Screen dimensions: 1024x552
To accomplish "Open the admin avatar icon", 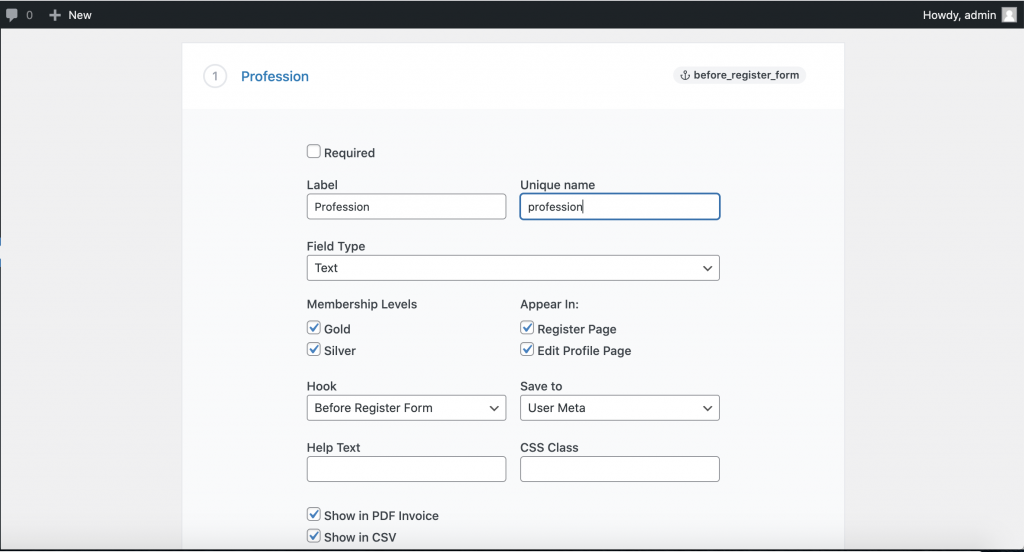I will [x=1009, y=15].
